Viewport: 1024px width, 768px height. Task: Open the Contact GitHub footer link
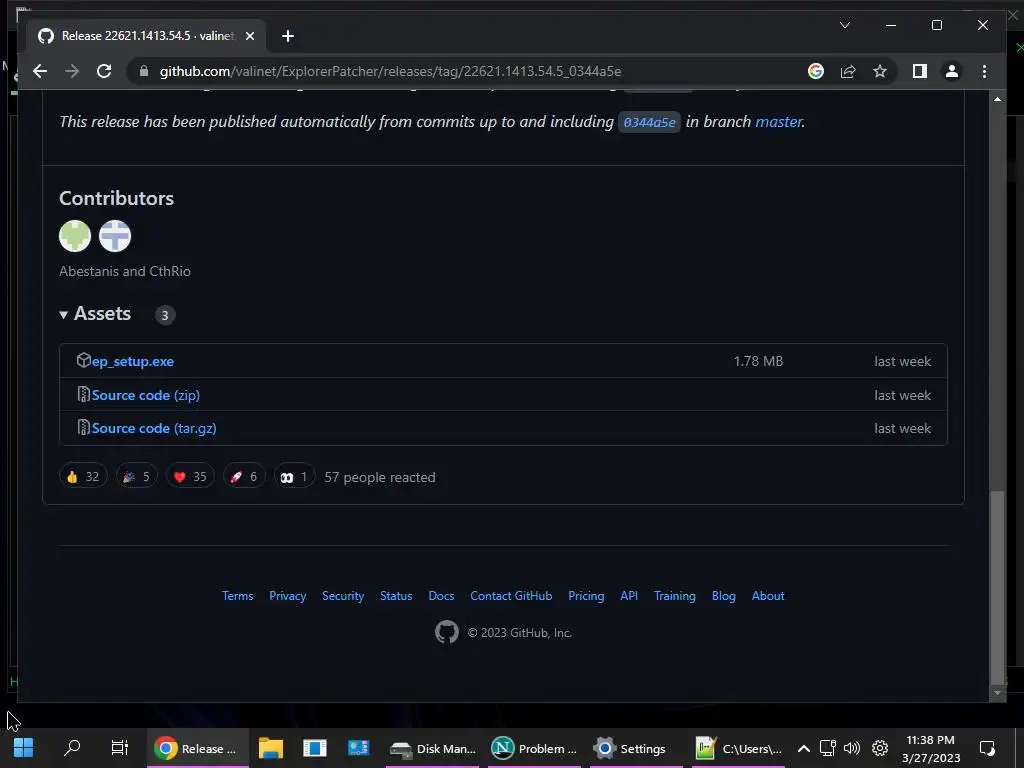[511, 596]
